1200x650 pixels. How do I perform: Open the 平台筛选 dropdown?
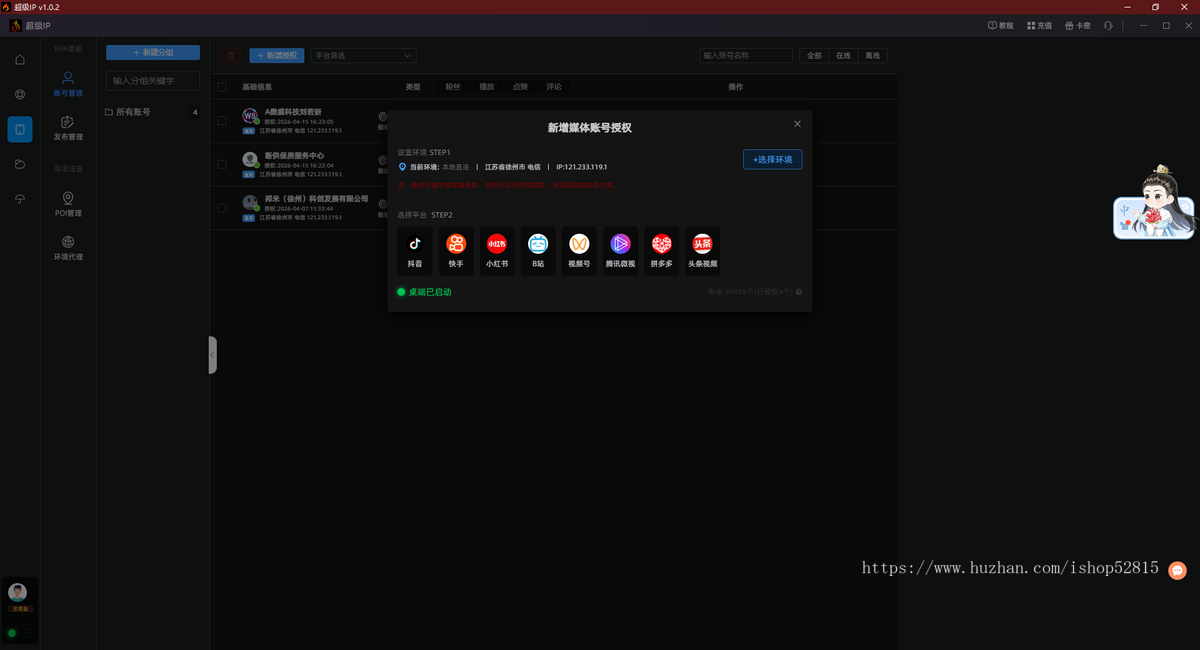point(363,56)
